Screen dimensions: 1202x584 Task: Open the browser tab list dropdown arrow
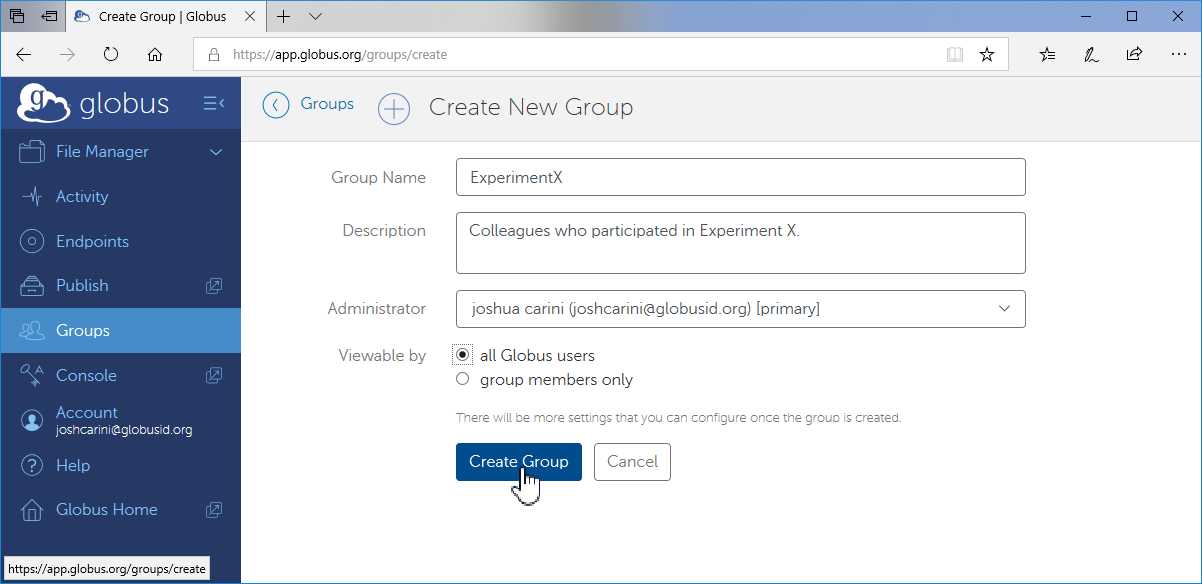316,17
